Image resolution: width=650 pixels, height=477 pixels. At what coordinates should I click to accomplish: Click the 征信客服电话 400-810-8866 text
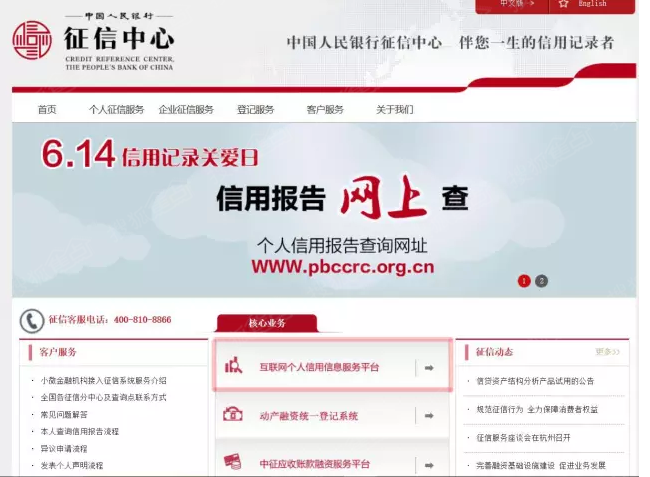pos(110,320)
